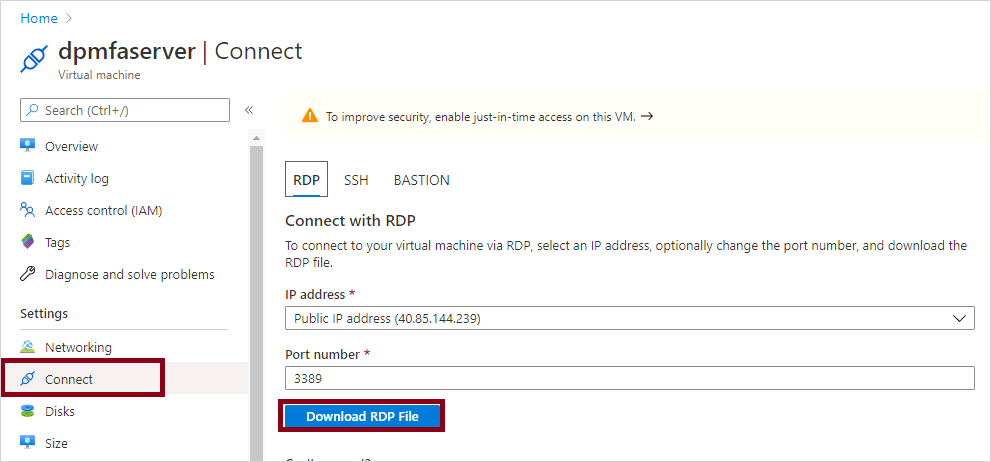Select the RDP tab

306,180
